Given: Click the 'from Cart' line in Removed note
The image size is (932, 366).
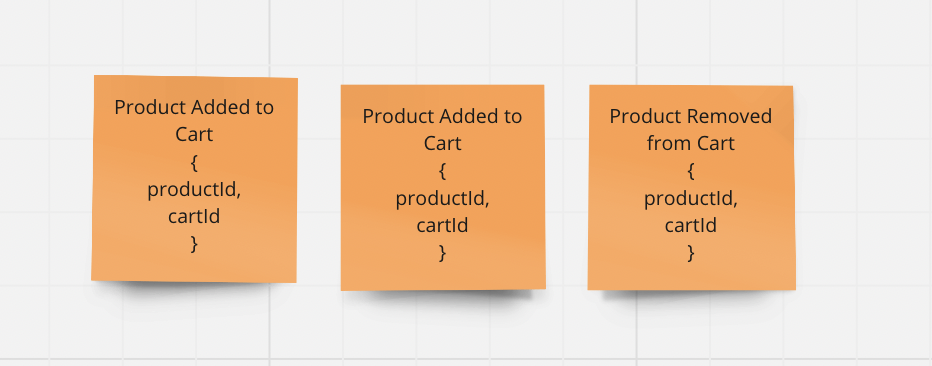Looking at the screenshot, I should (691, 143).
